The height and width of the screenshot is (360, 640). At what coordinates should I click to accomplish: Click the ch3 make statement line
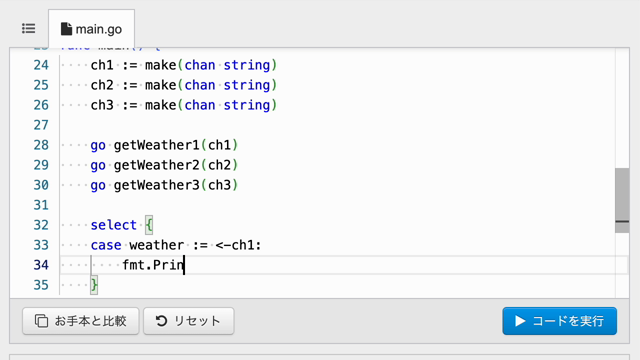pyautogui.click(x=184, y=105)
